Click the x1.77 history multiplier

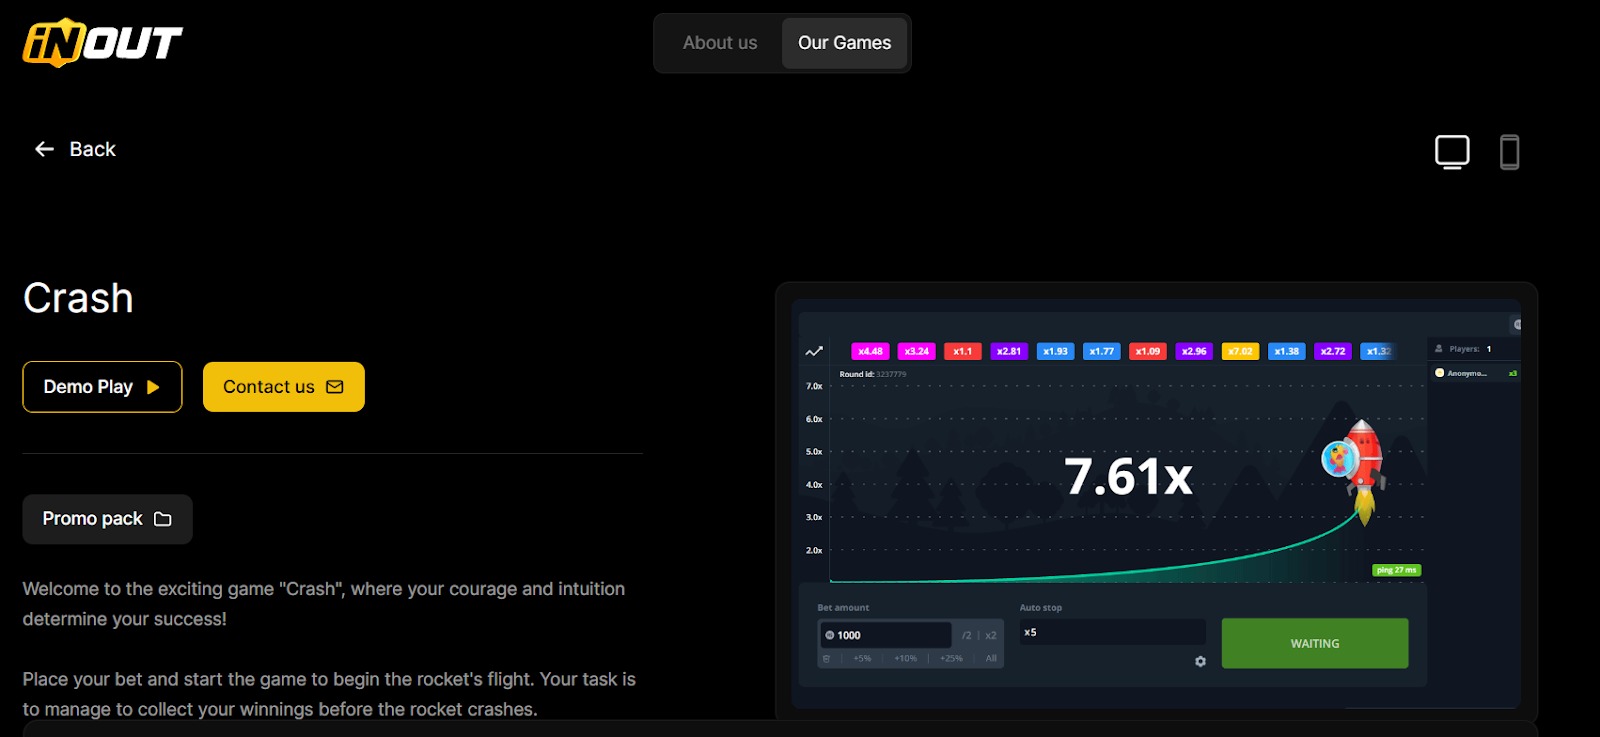[x=1101, y=351]
